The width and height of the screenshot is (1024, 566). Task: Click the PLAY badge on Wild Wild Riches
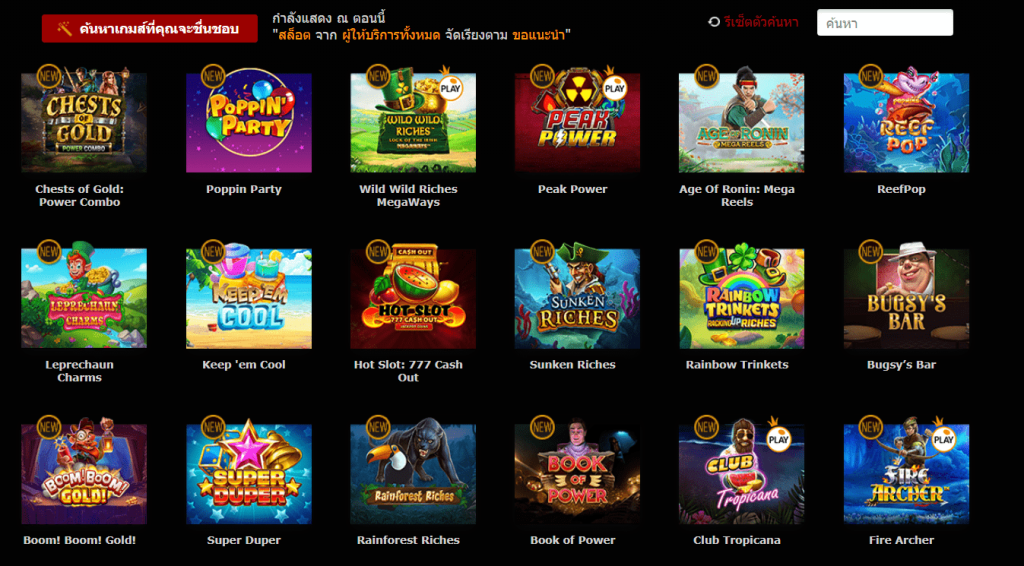450,88
